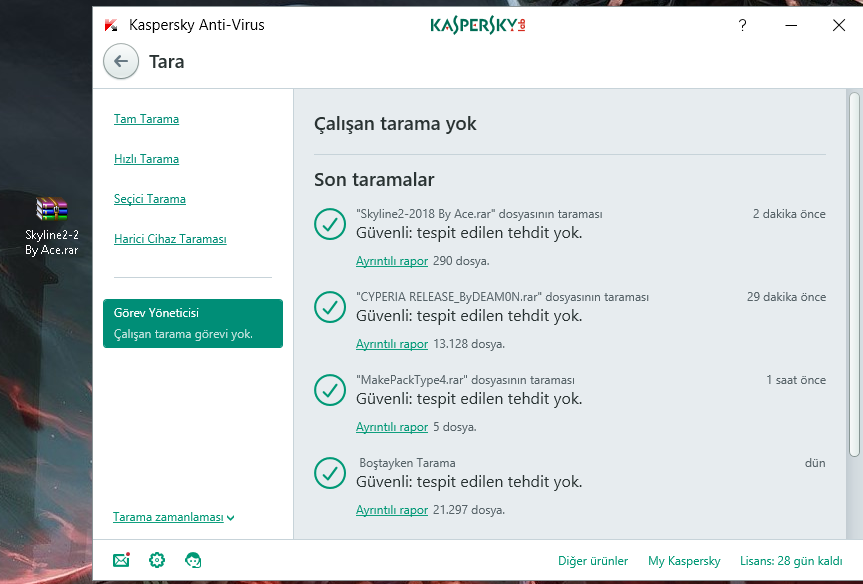This screenshot has width=863, height=584.
Task: Click the 5 dosya. file count
Action: pyautogui.click(x=455, y=427)
